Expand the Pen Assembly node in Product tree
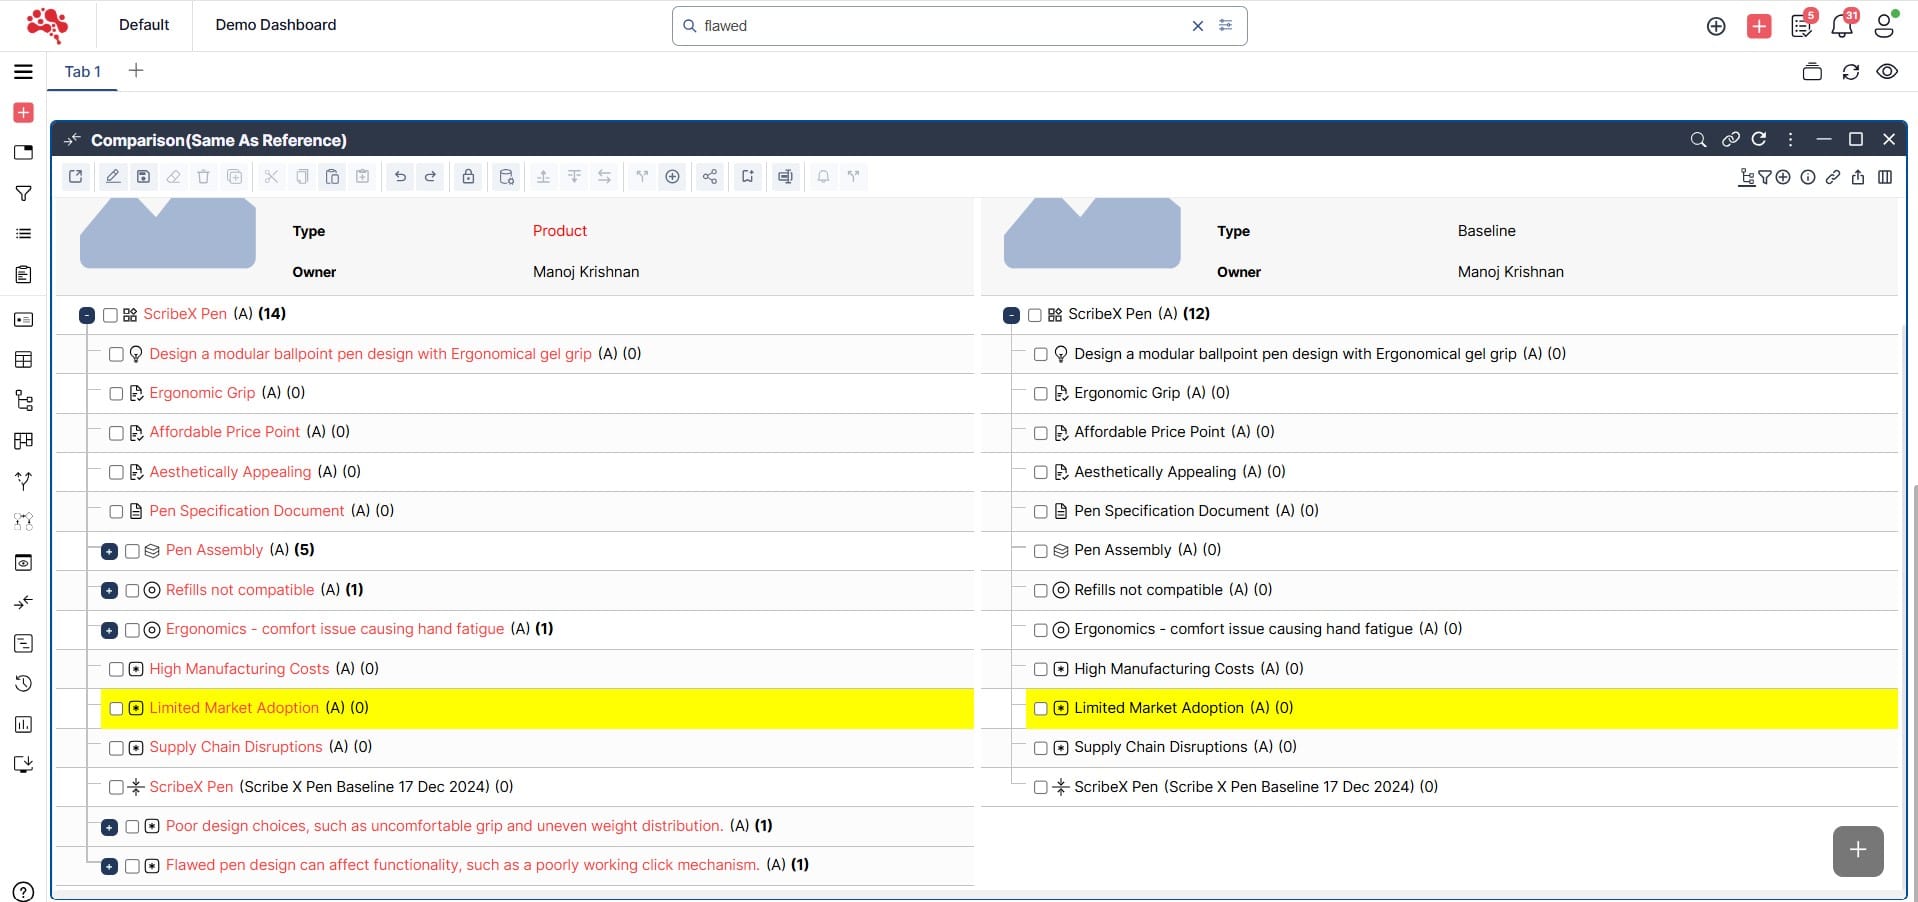The height and width of the screenshot is (902, 1918). click(110, 551)
